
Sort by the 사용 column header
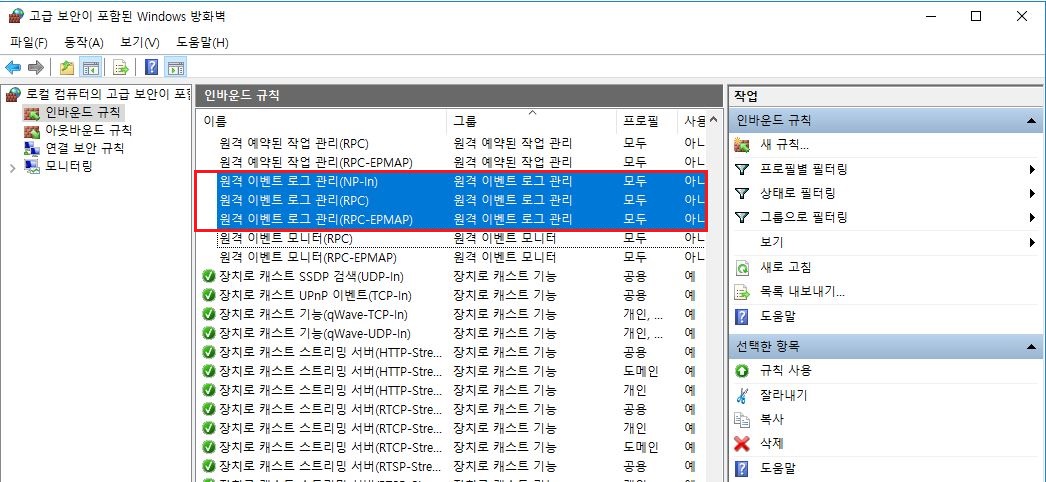[x=692, y=121]
